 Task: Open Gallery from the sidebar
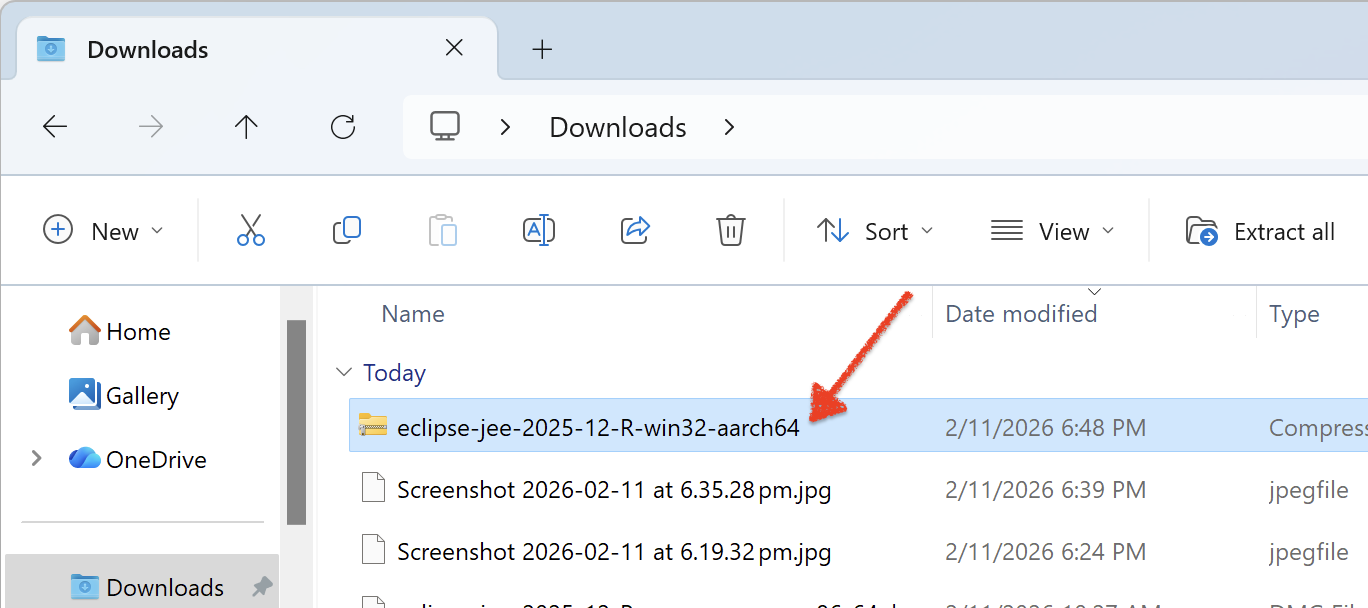point(140,395)
